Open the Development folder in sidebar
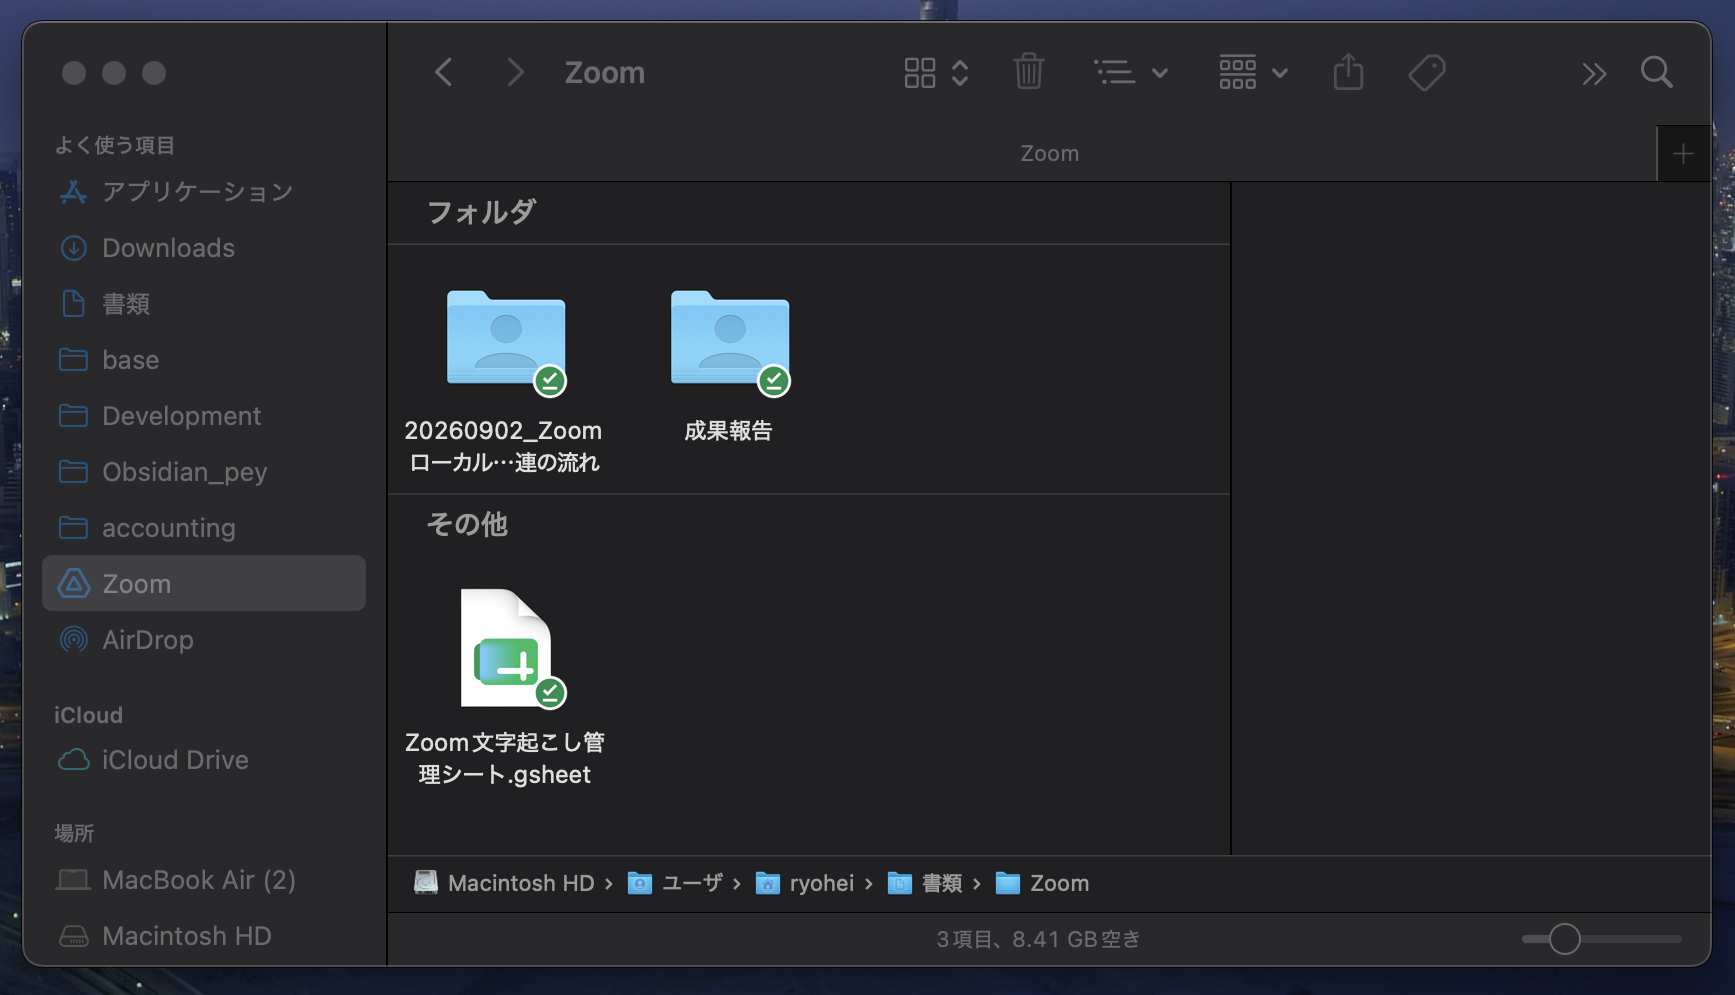The width and height of the screenshot is (1735, 995). pos(204,415)
